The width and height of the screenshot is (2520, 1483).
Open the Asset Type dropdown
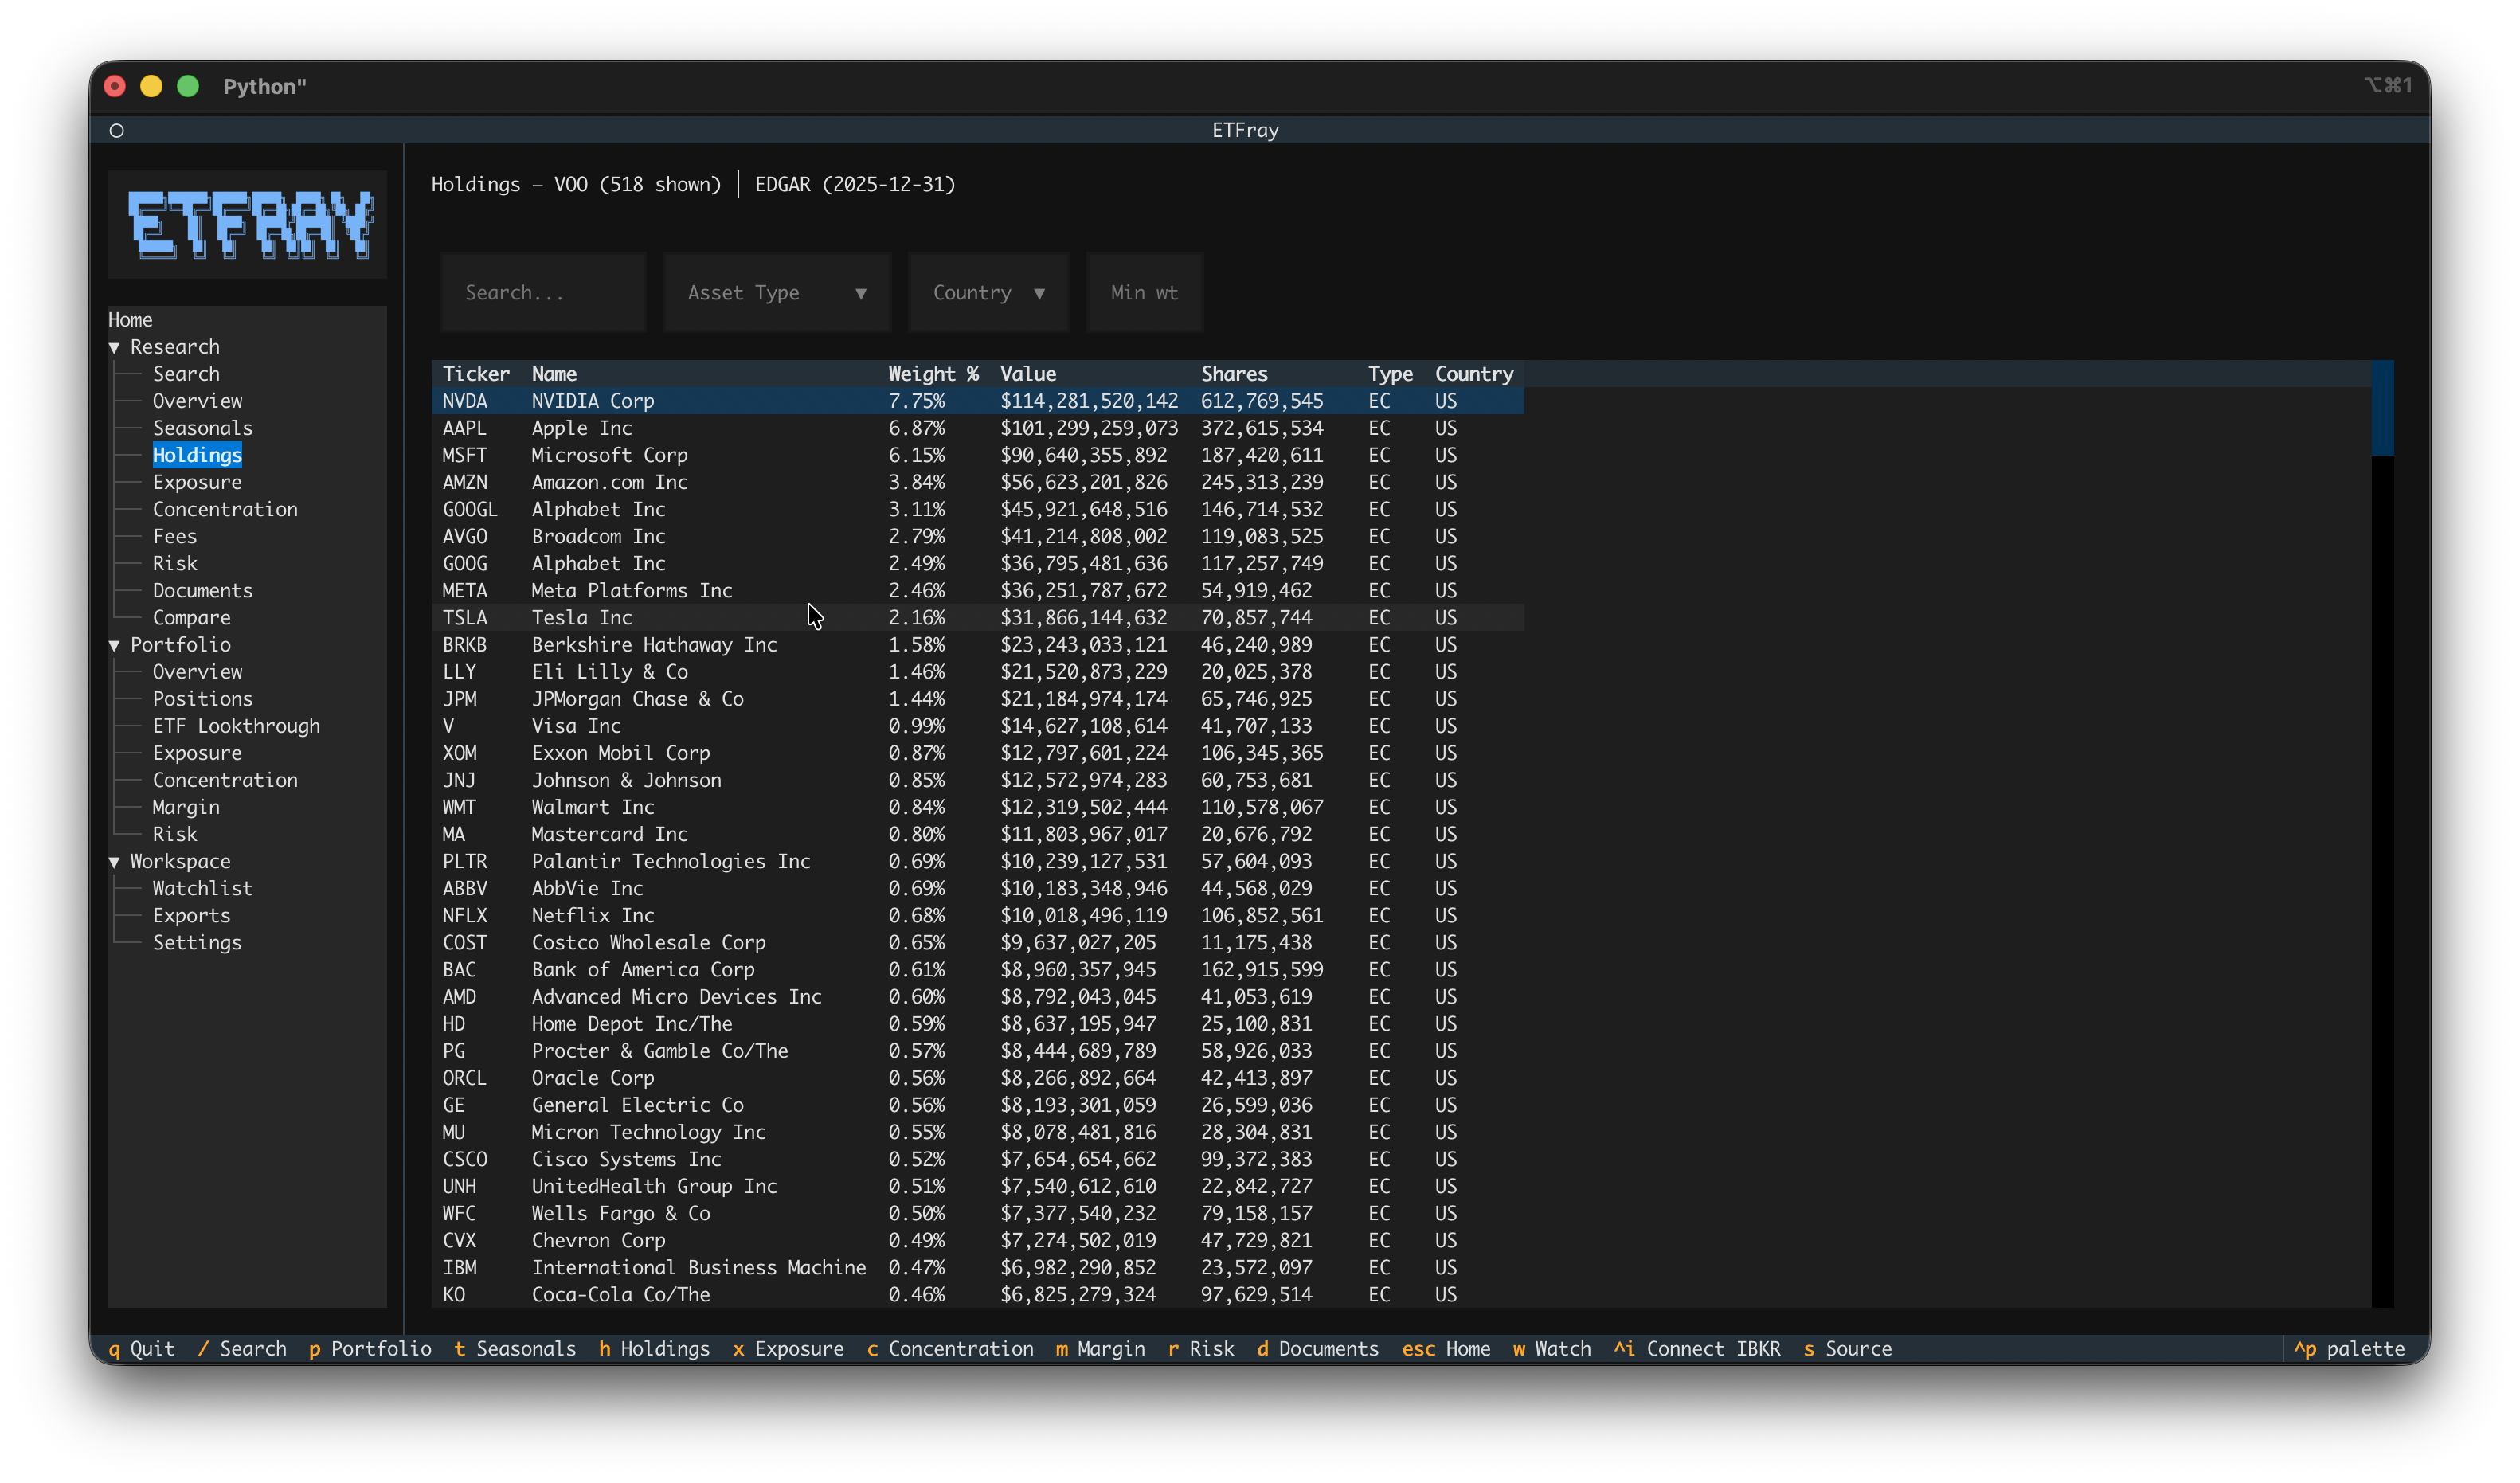776,293
